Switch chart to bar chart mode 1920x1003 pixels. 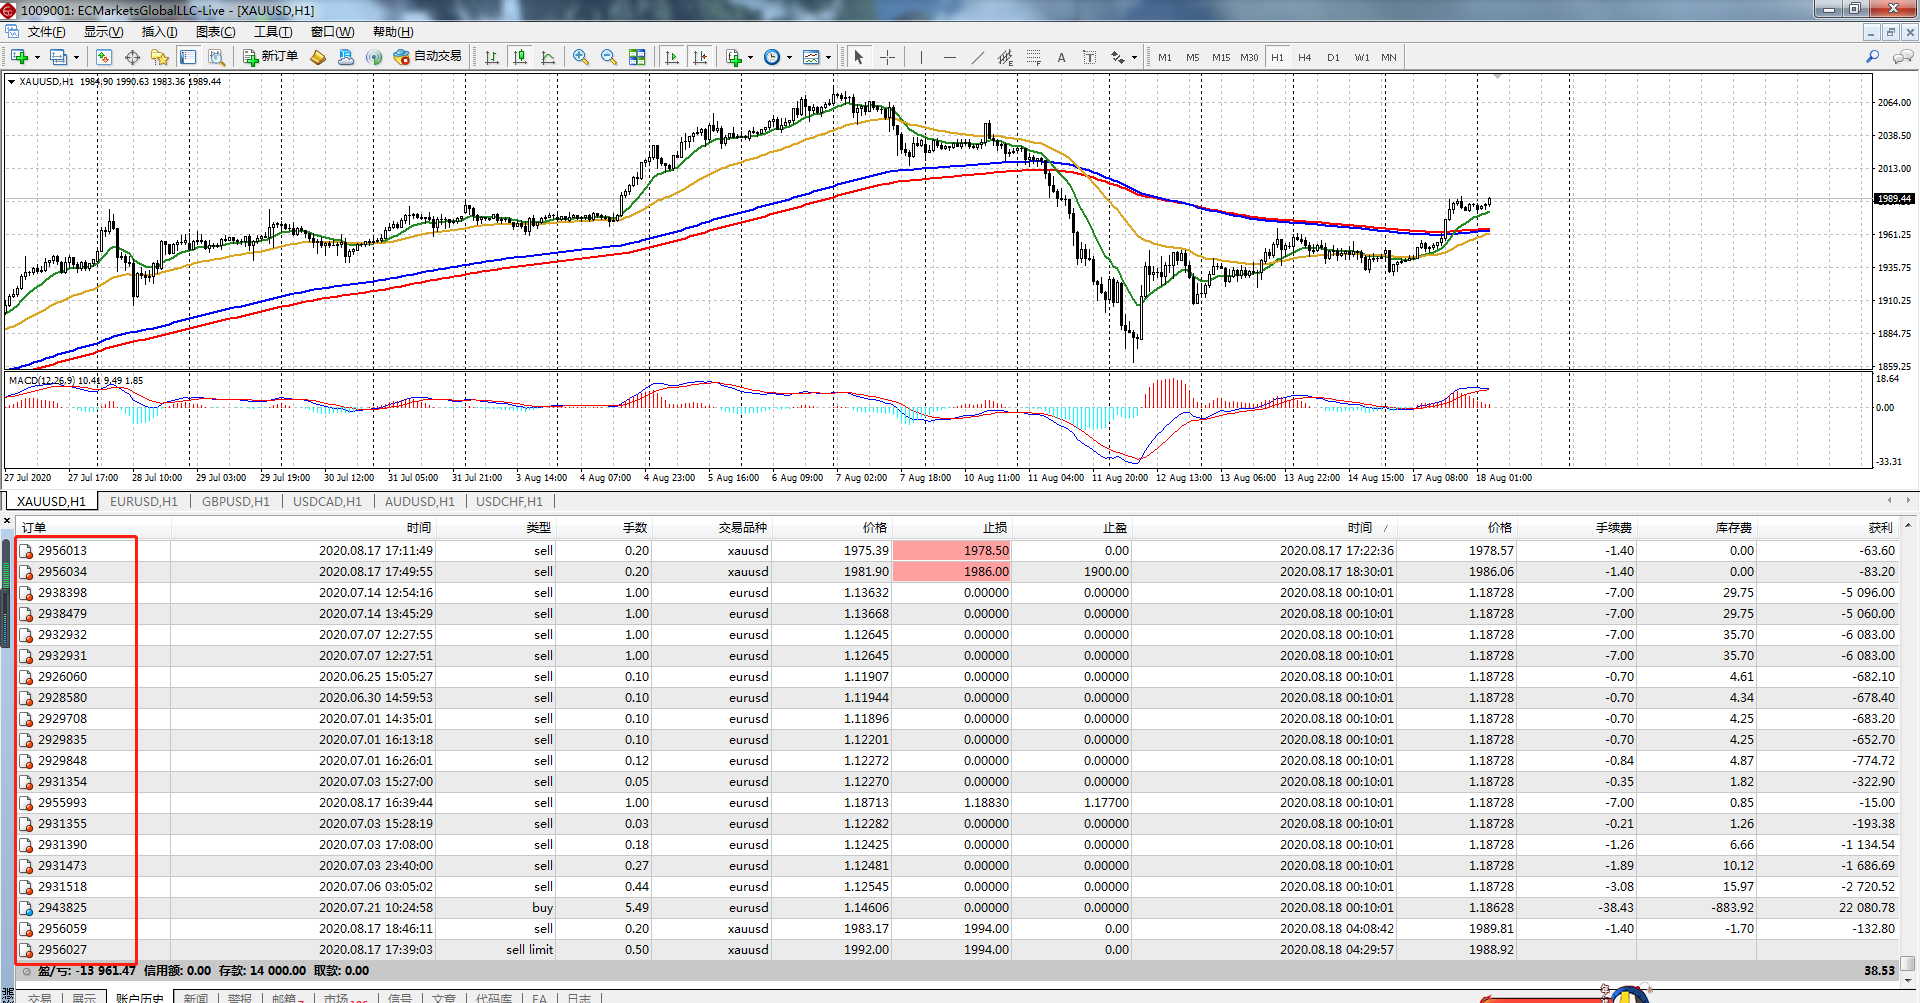tap(492, 57)
